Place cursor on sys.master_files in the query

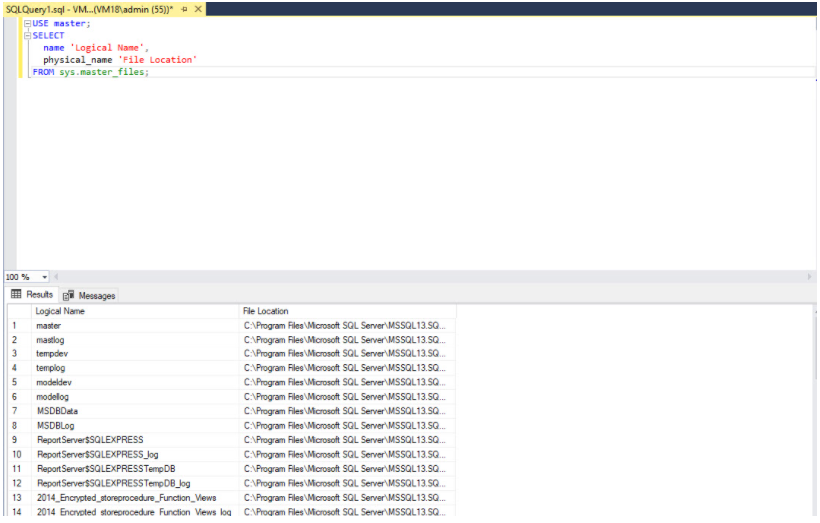point(101,72)
